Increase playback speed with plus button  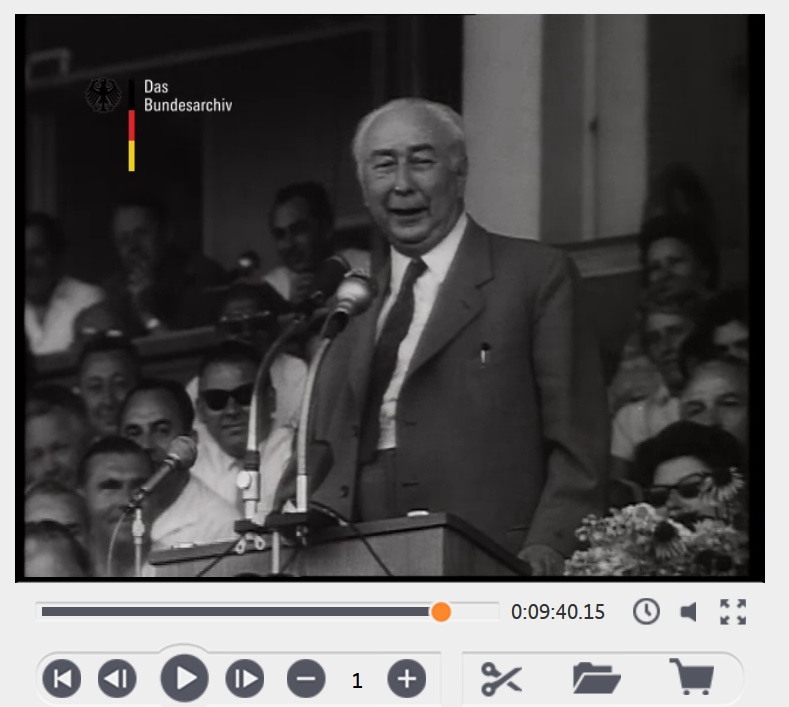(x=407, y=678)
